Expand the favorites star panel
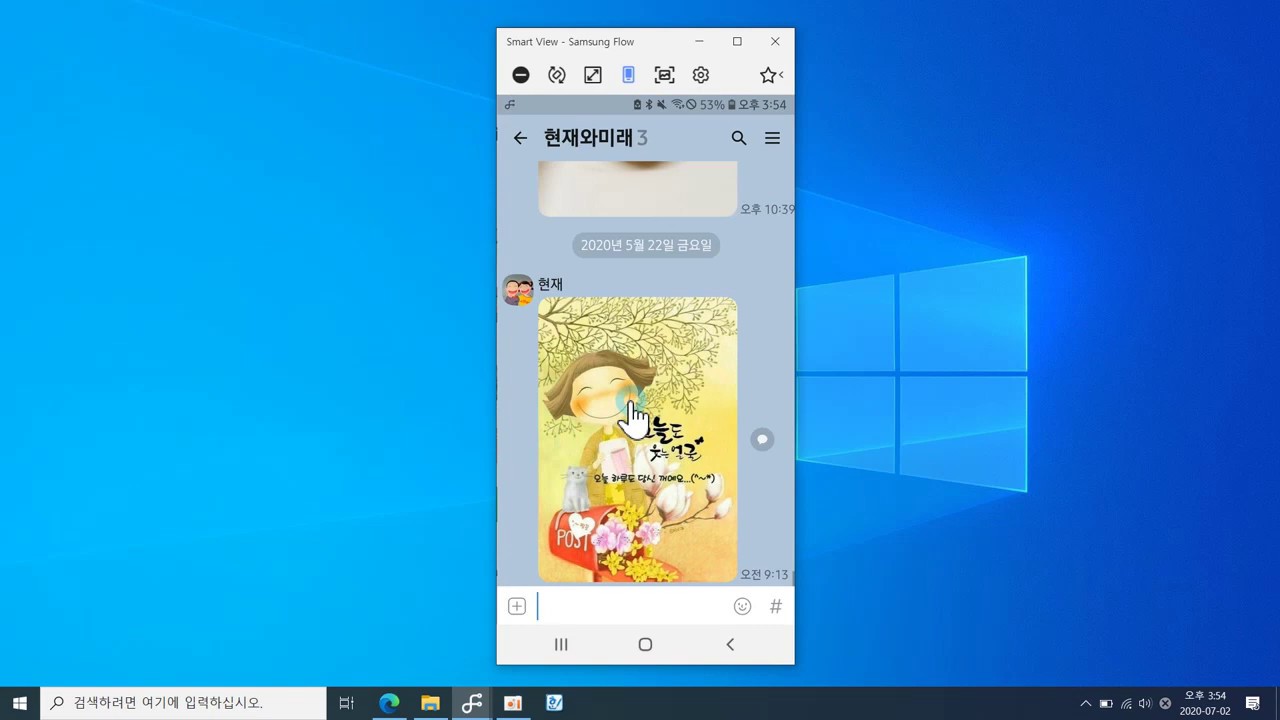 (x=770, y=75)
